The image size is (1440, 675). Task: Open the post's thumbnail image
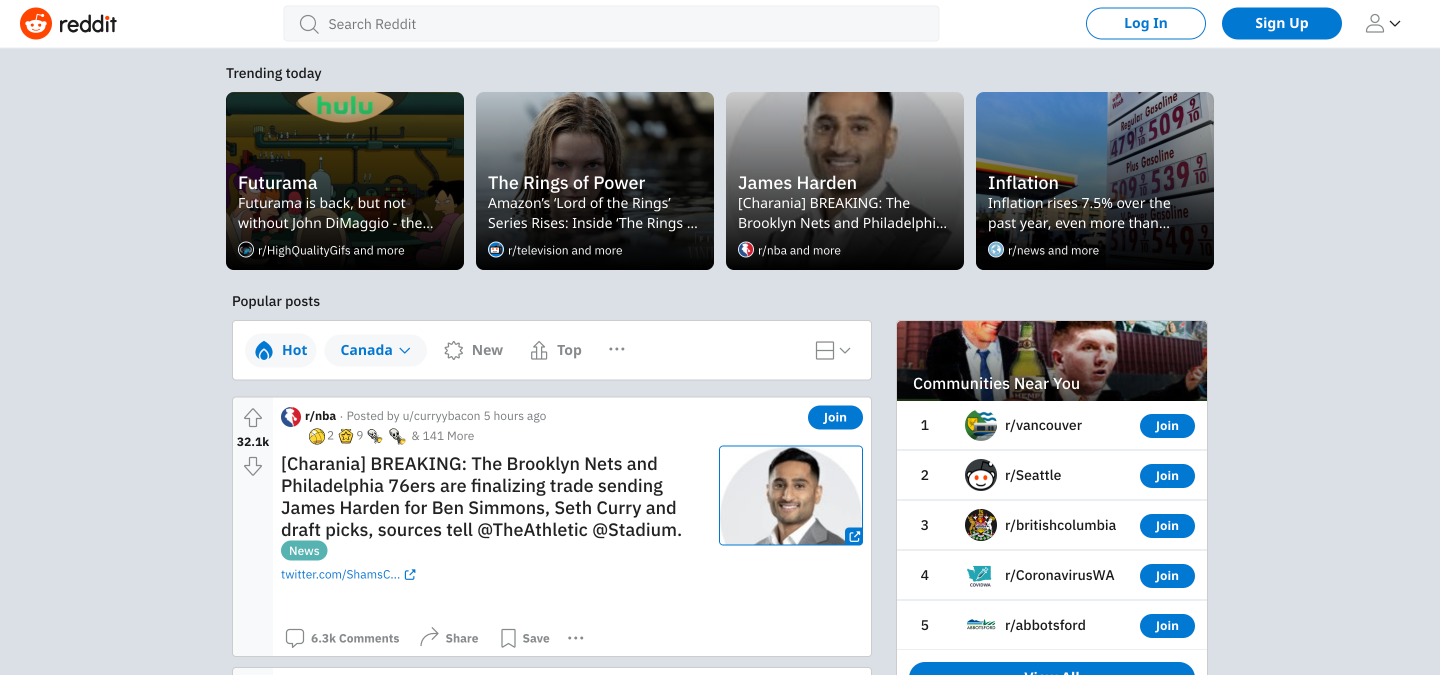[x=791, y=495]
